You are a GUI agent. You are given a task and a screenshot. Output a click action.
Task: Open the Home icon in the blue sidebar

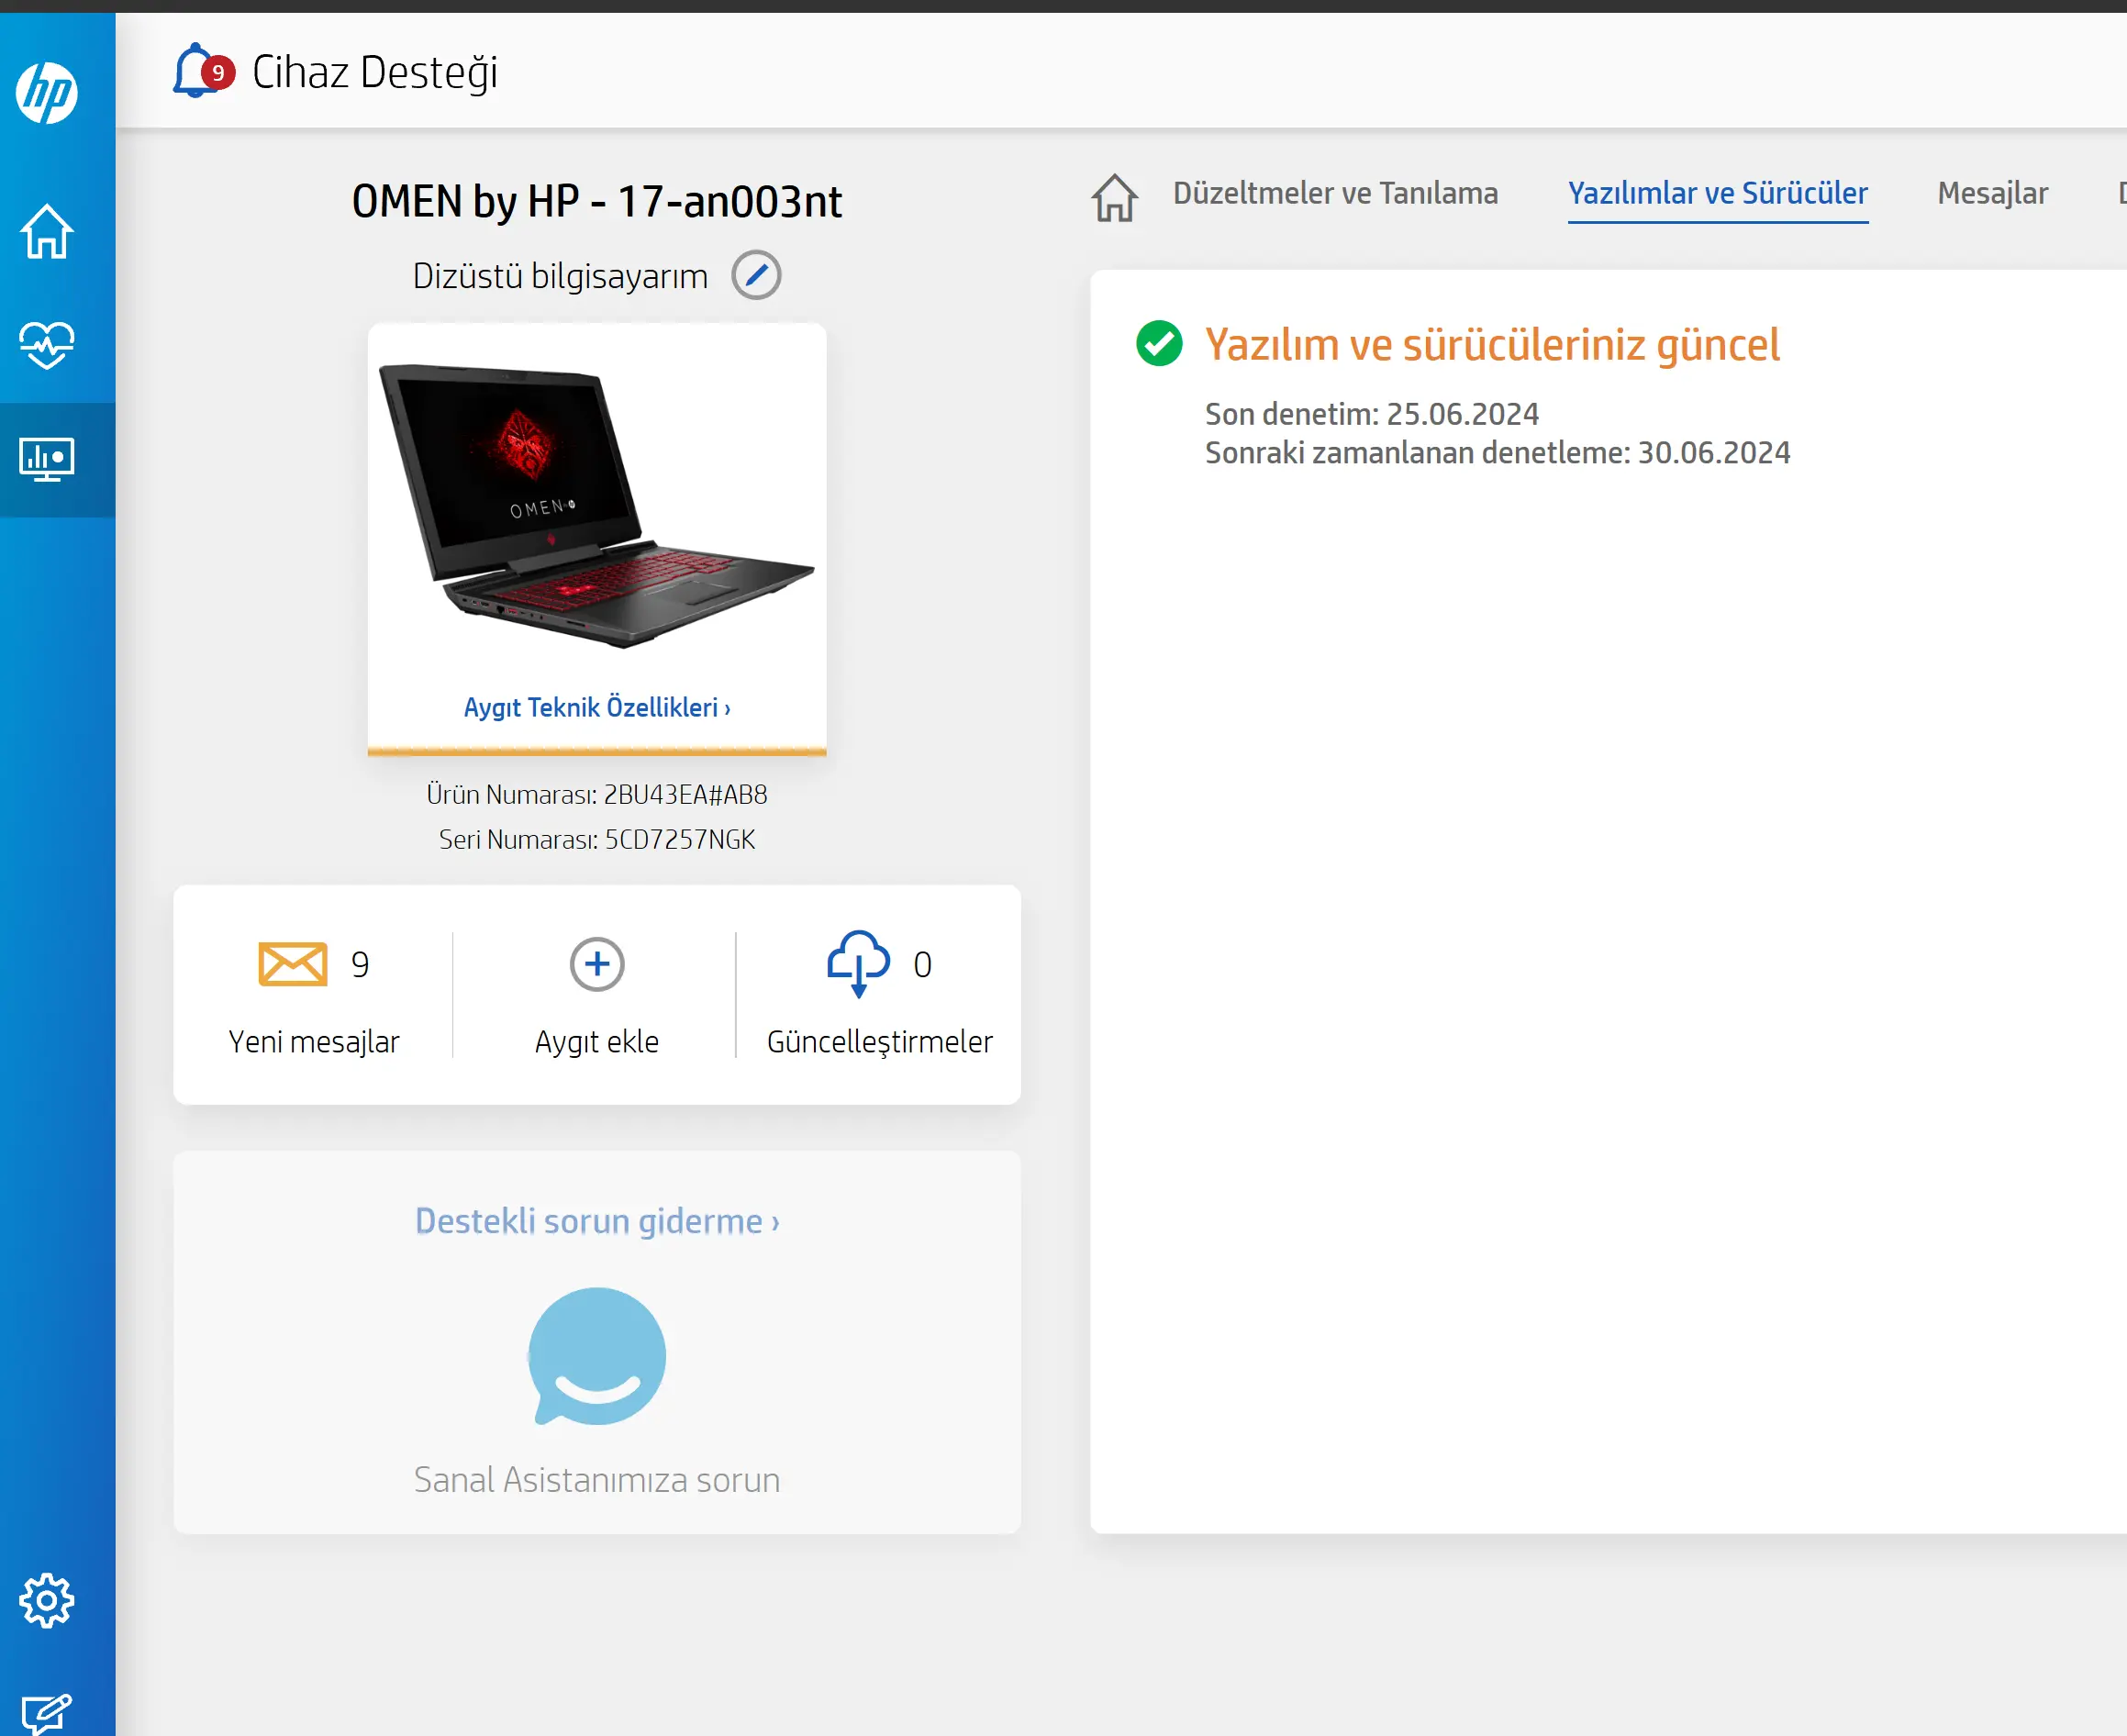(x=47, y=231)
